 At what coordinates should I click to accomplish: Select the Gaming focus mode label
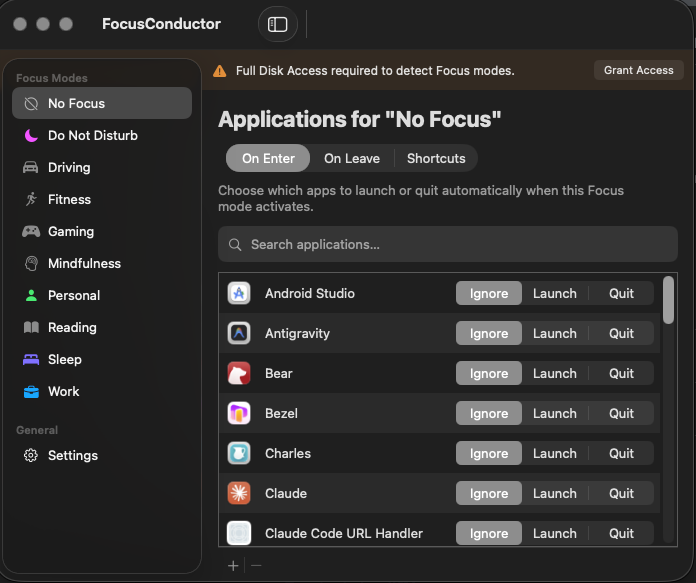pos(71,231)
